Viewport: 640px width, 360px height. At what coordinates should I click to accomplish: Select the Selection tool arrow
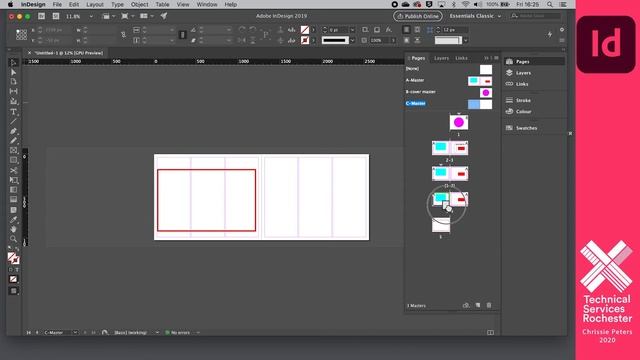click(x=13, y=62)
